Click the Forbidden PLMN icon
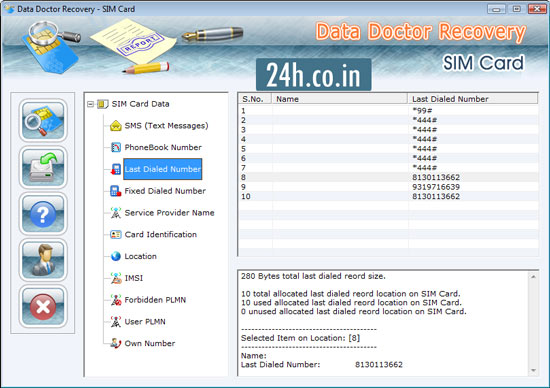 tap(116, 300)
